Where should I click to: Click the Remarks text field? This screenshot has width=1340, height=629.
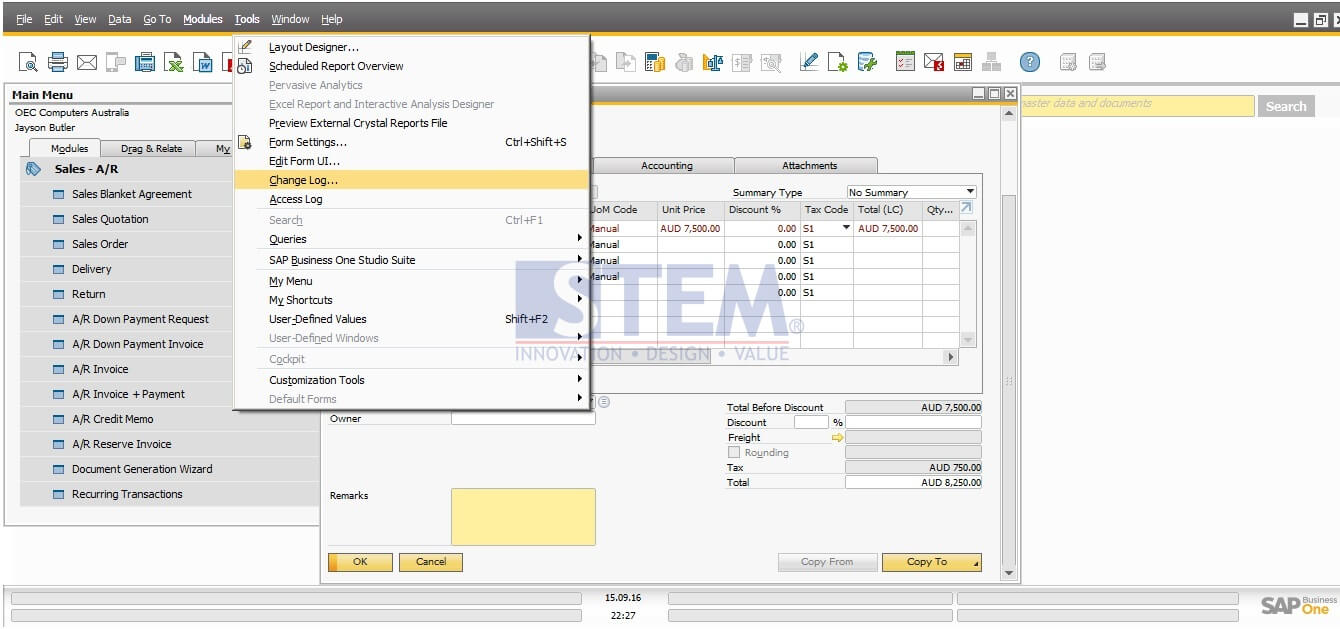[x=523, y=517]
